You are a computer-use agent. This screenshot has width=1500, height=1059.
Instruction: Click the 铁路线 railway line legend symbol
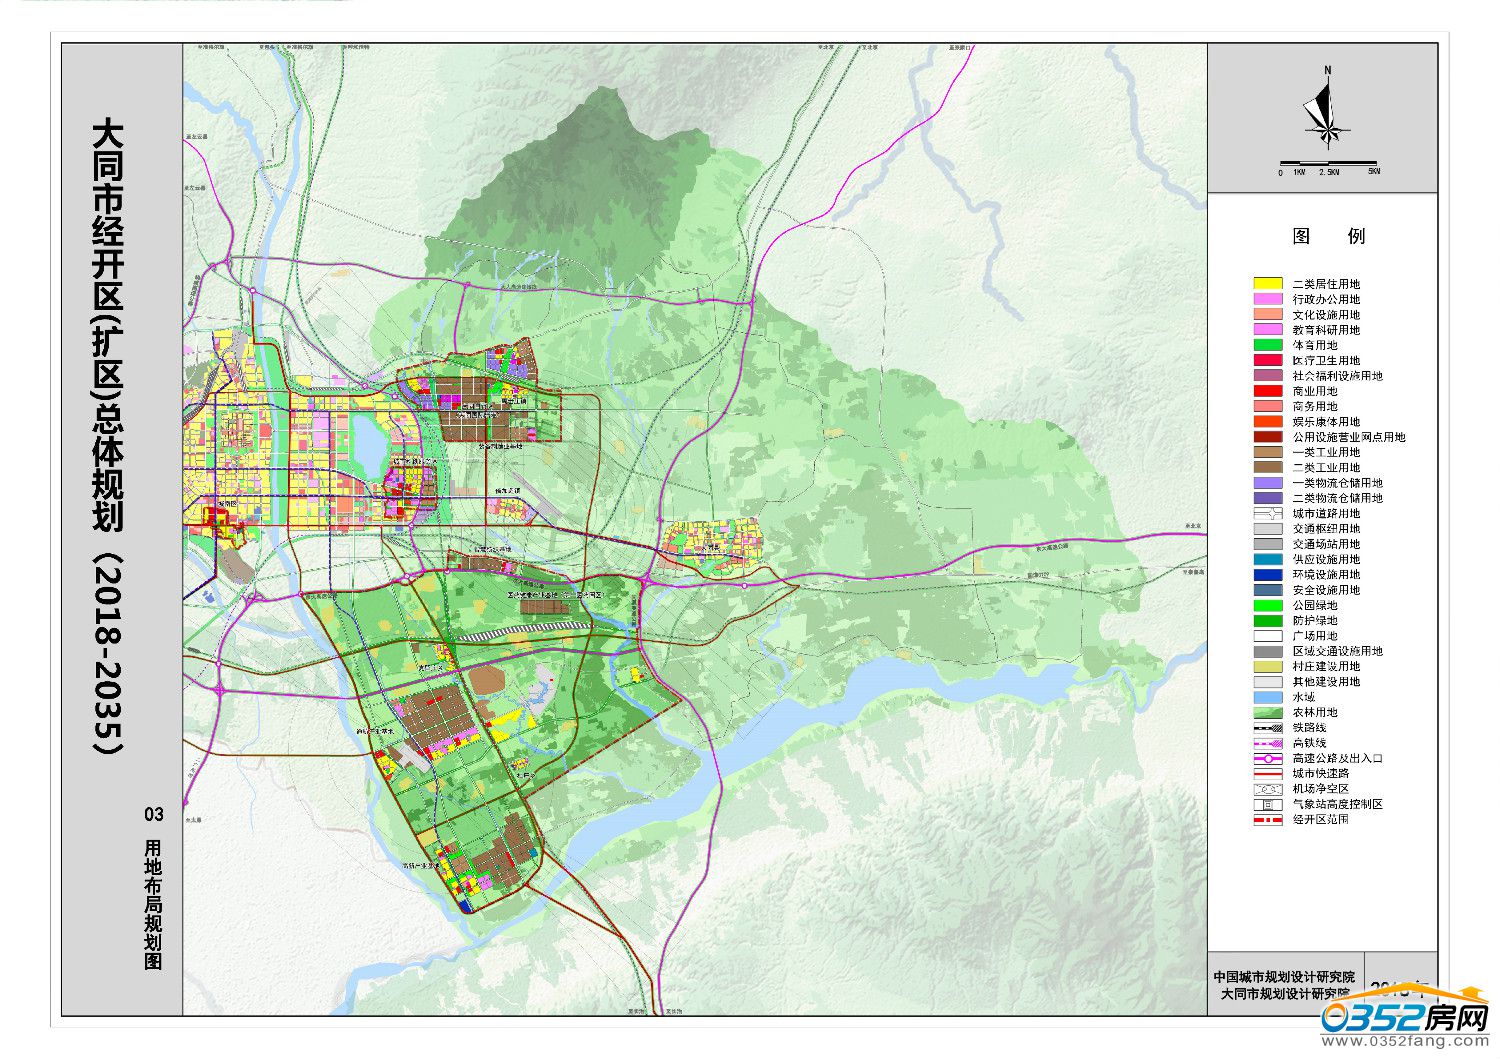point(1268,728)
